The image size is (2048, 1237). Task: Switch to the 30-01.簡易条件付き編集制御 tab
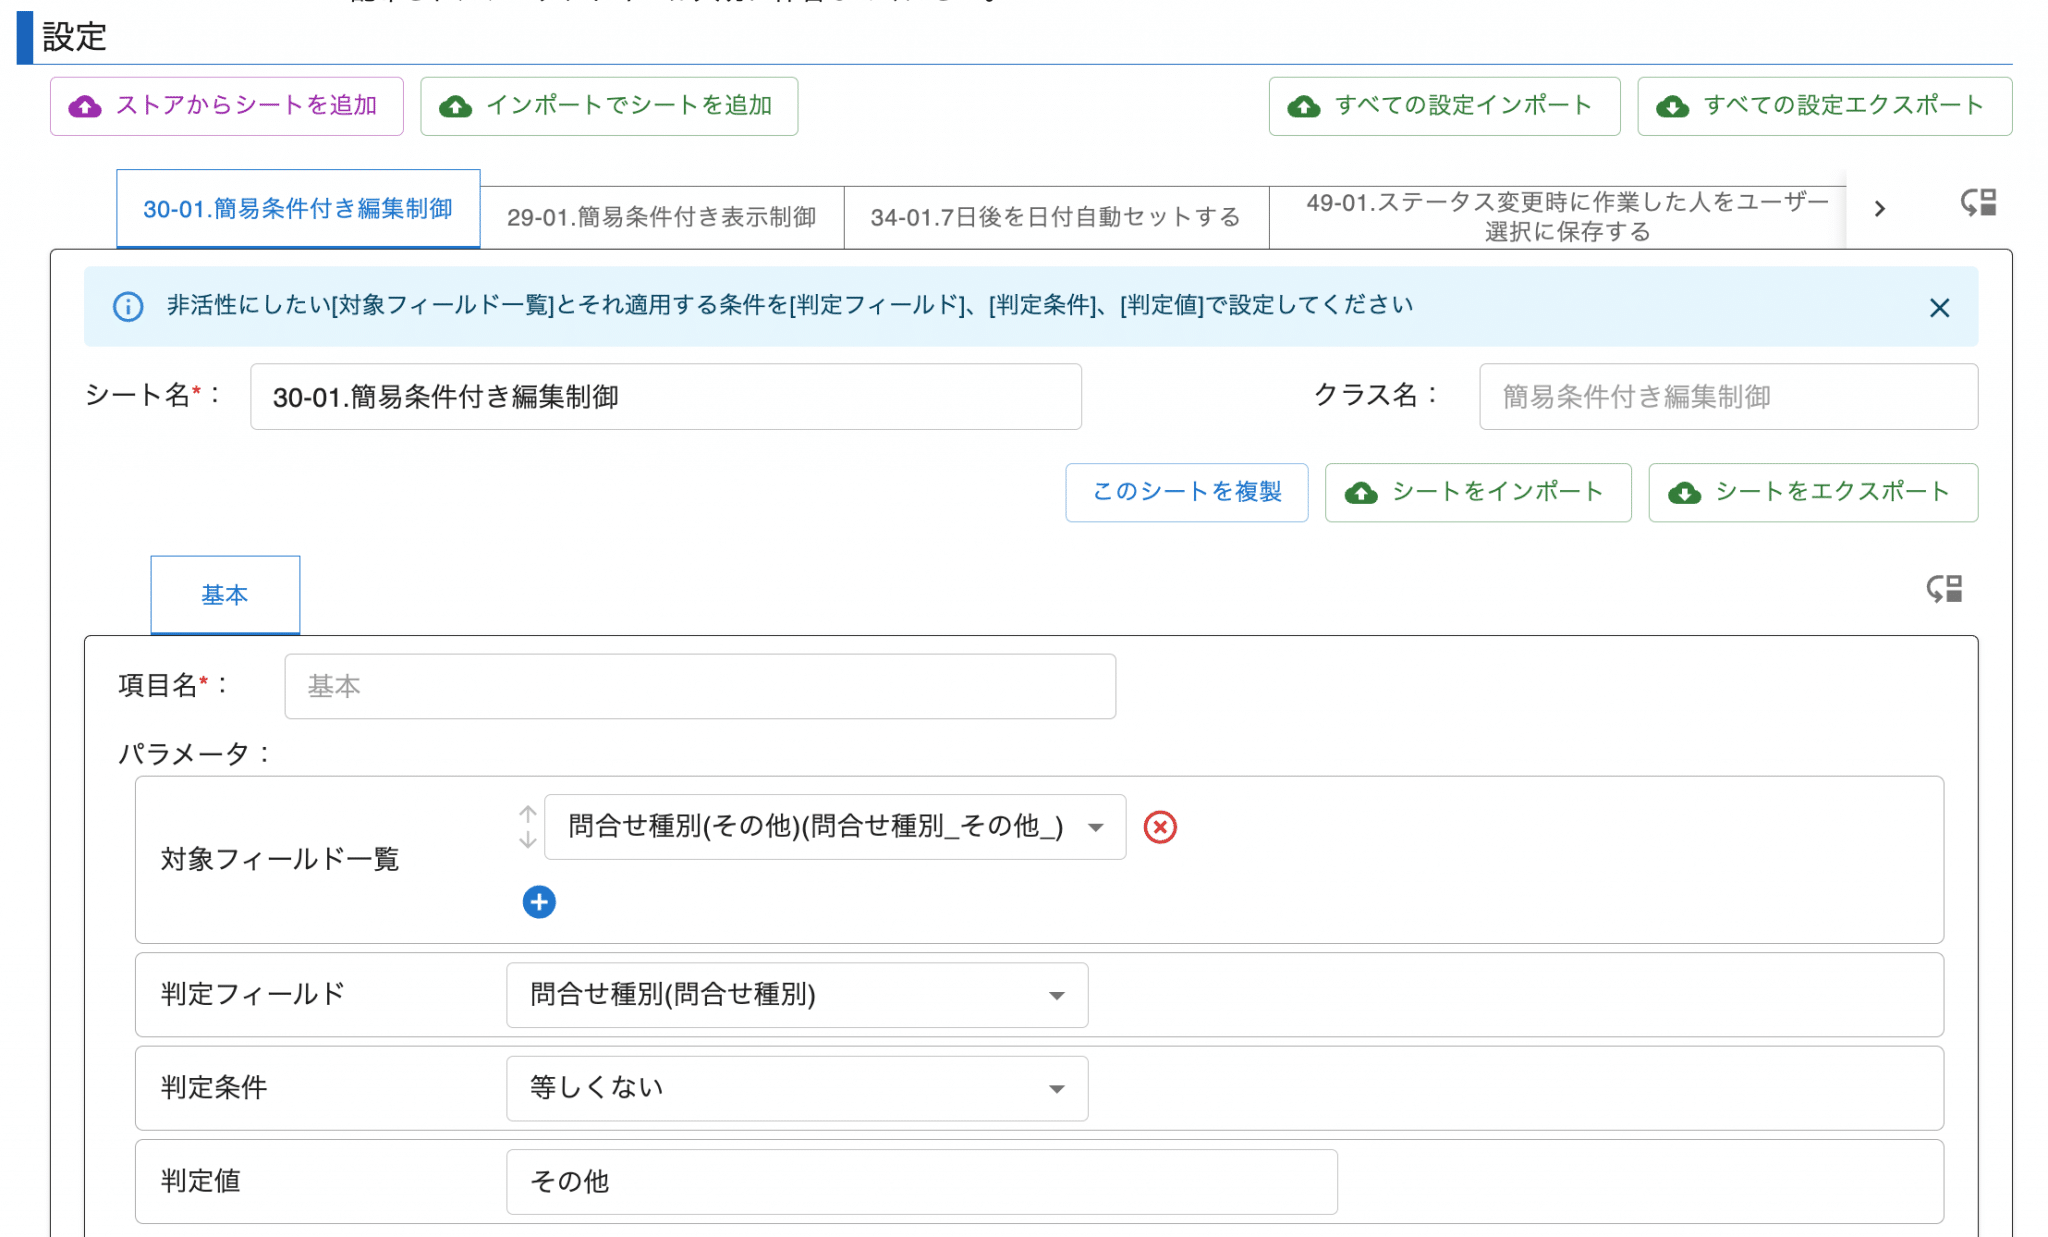click(x=298, y=209)
